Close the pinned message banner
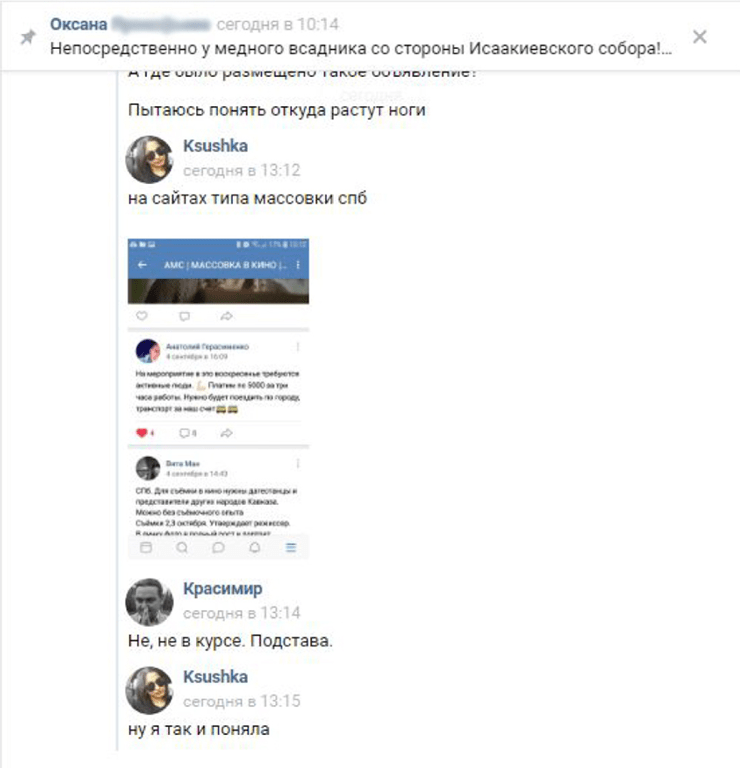 click(700, 37)
